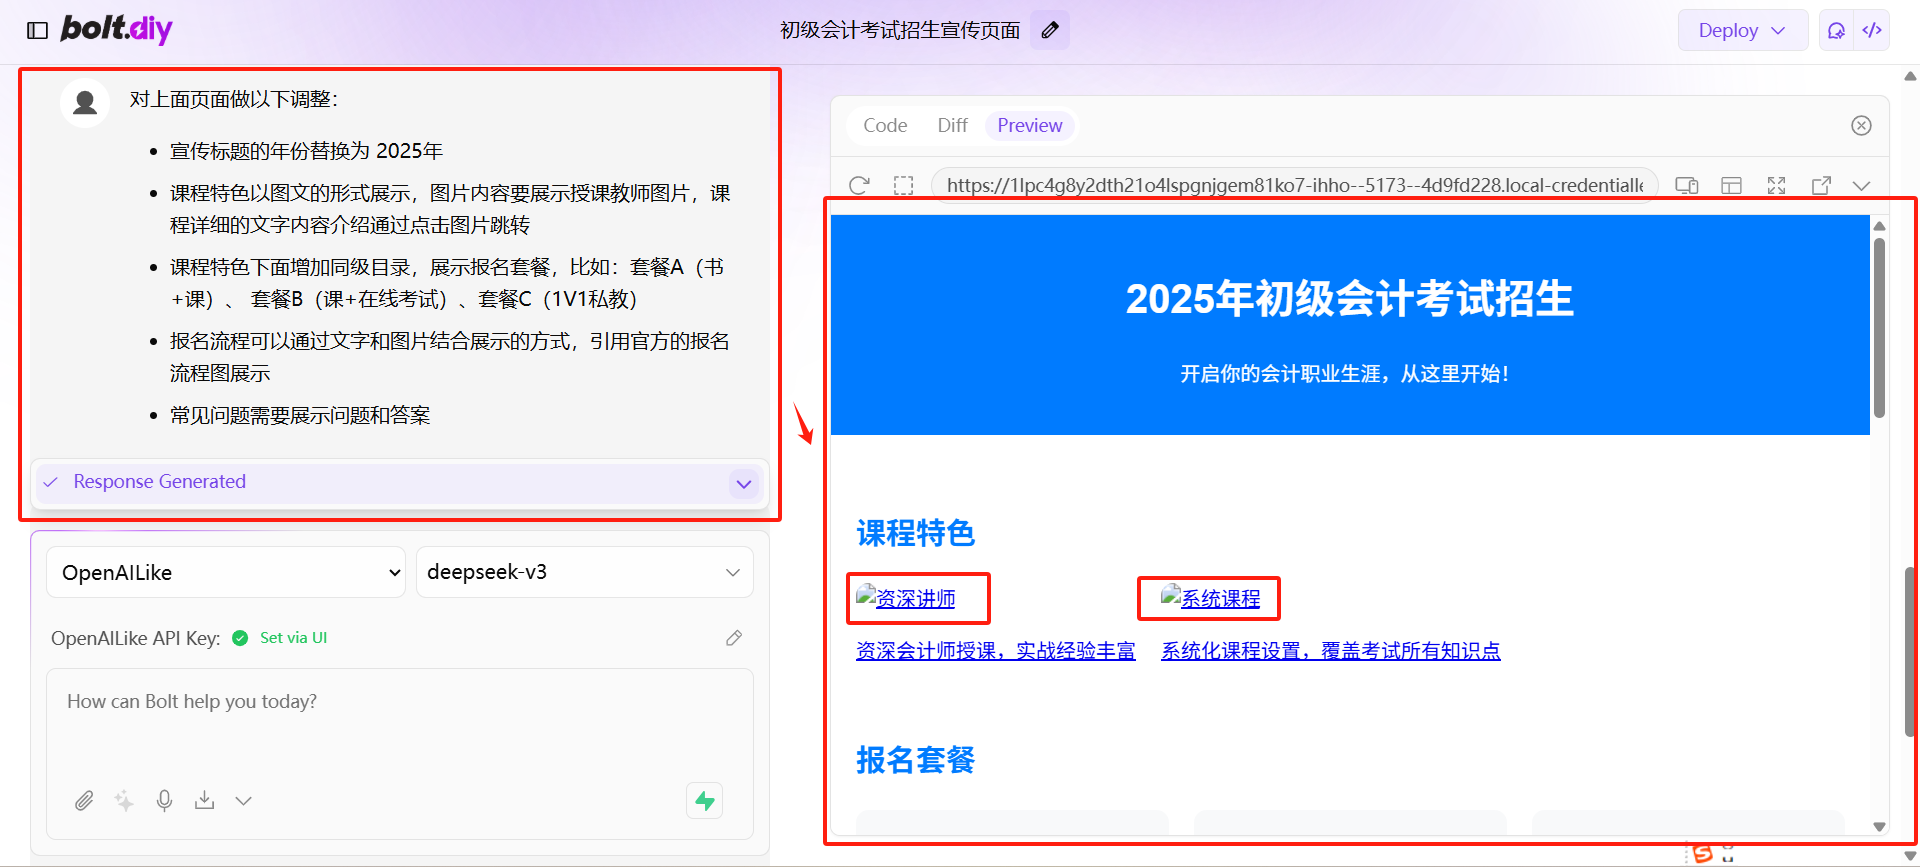Expand the Response Generated section
The height and width of the screenshot is (867, 1920).
tap(744, 484)
